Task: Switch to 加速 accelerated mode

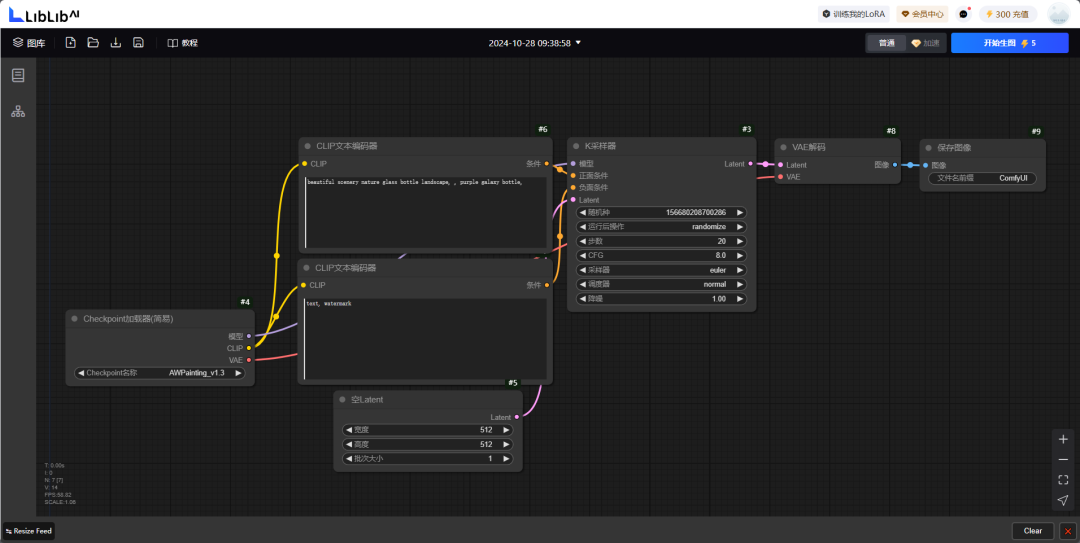Action: pyautogui.click(x=925, y=43)
